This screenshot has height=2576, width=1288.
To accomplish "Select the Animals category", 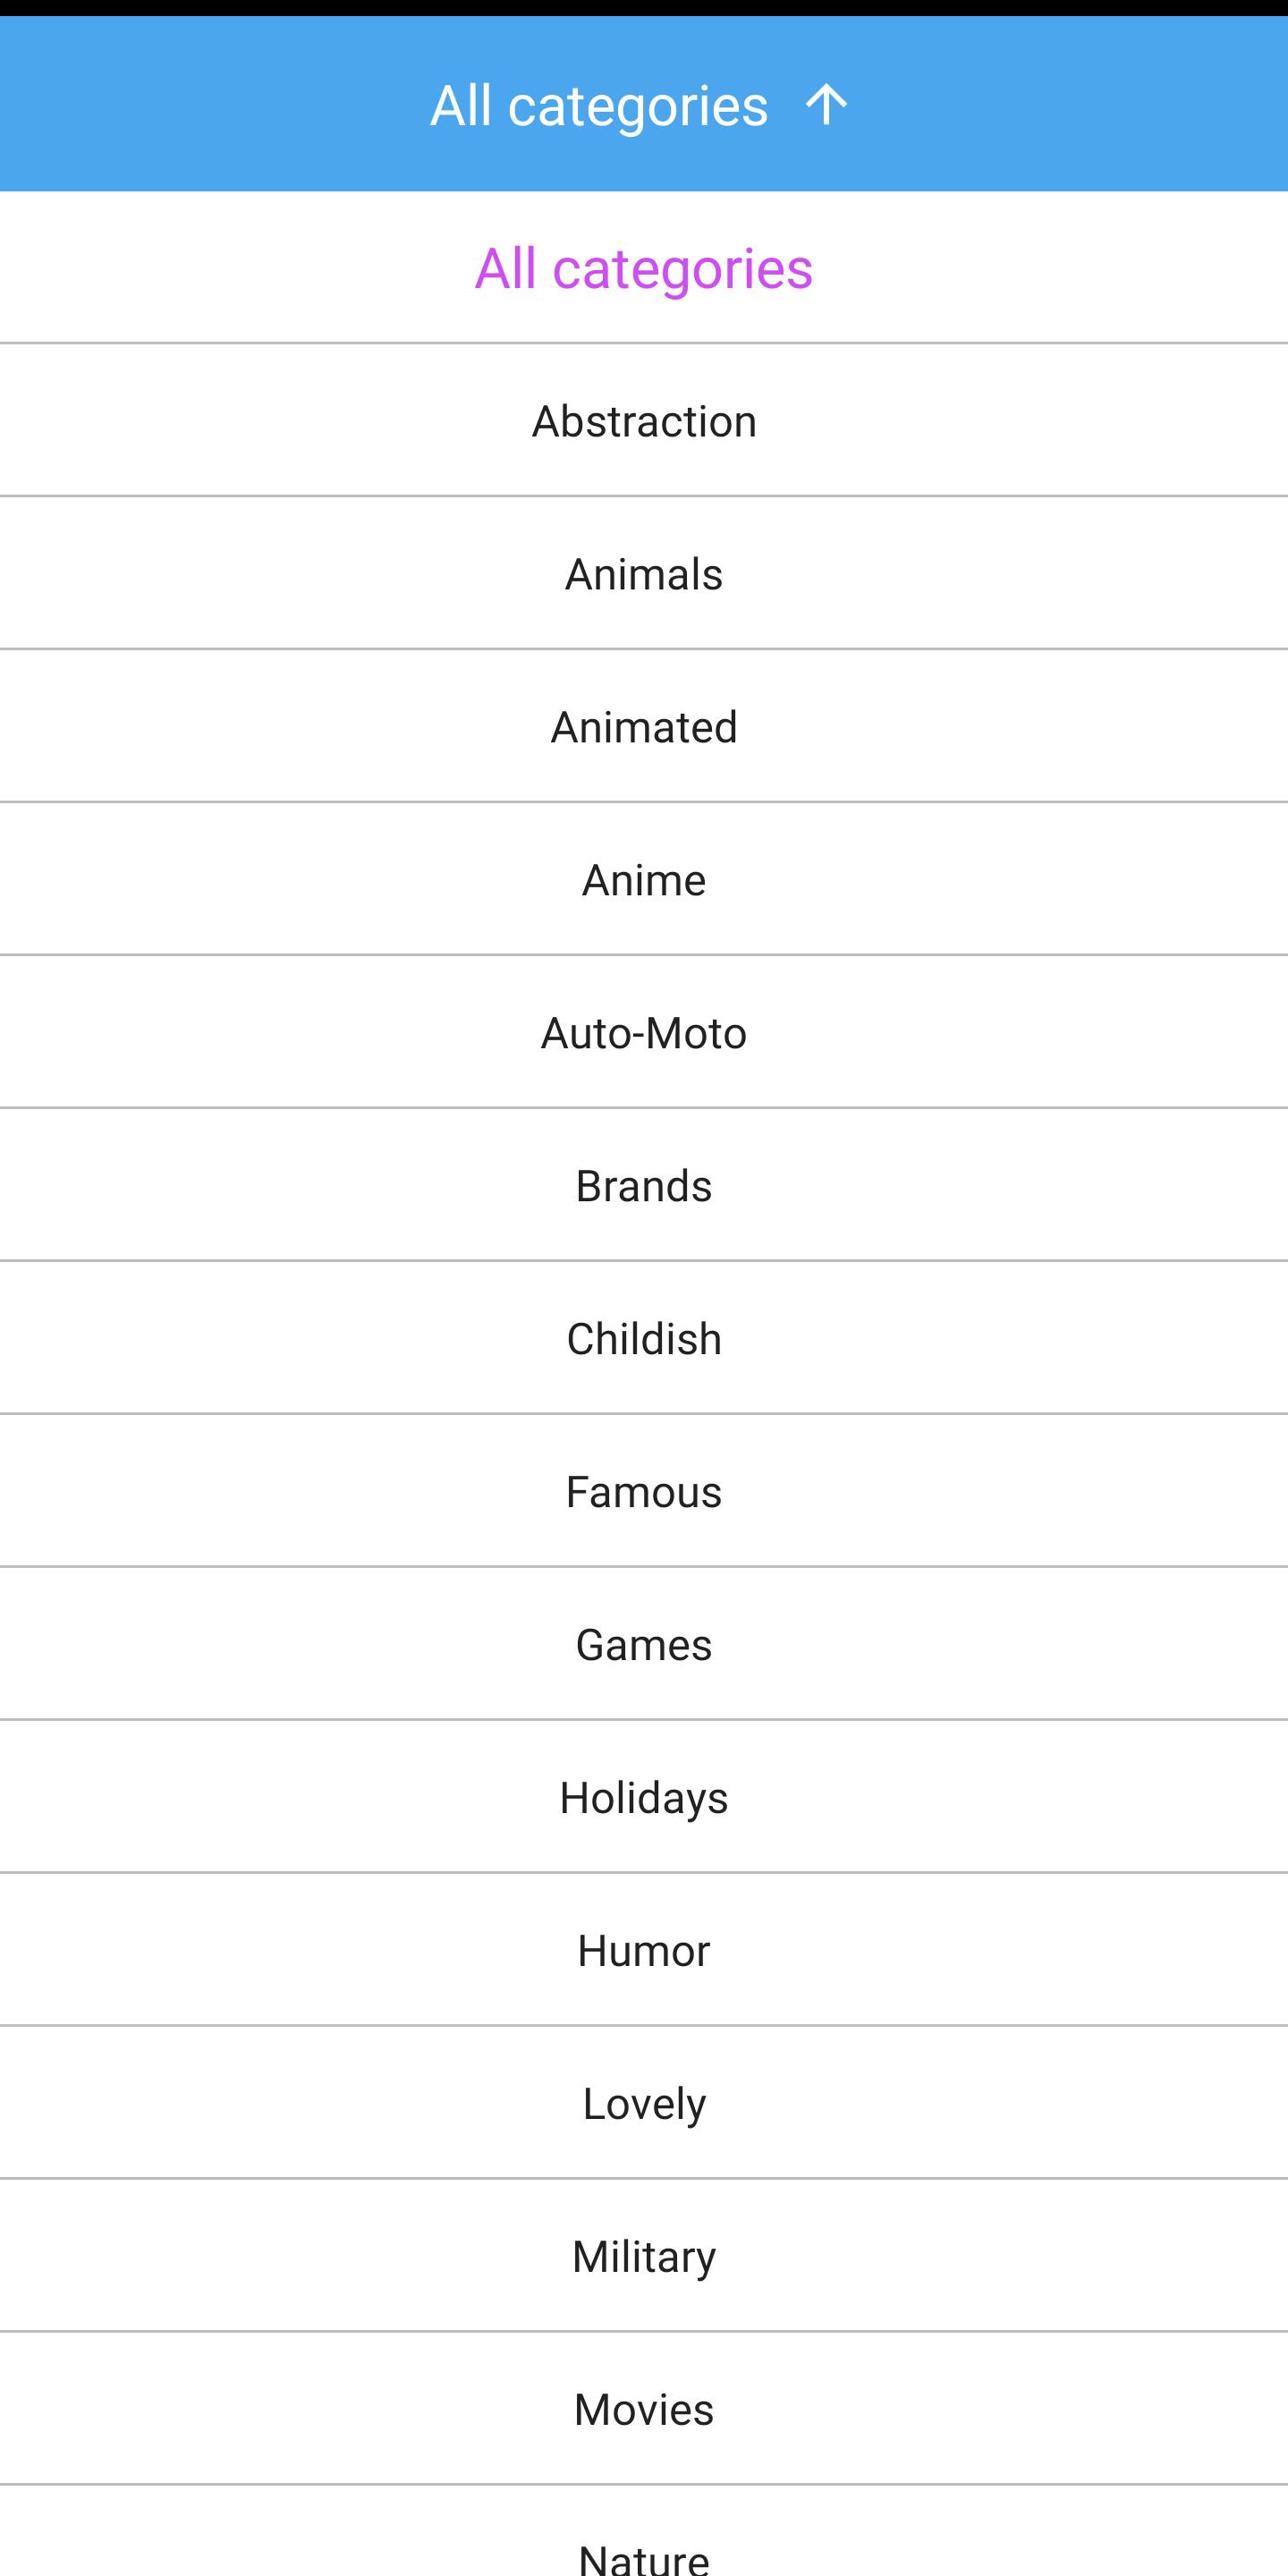I will tap(644, 574).
